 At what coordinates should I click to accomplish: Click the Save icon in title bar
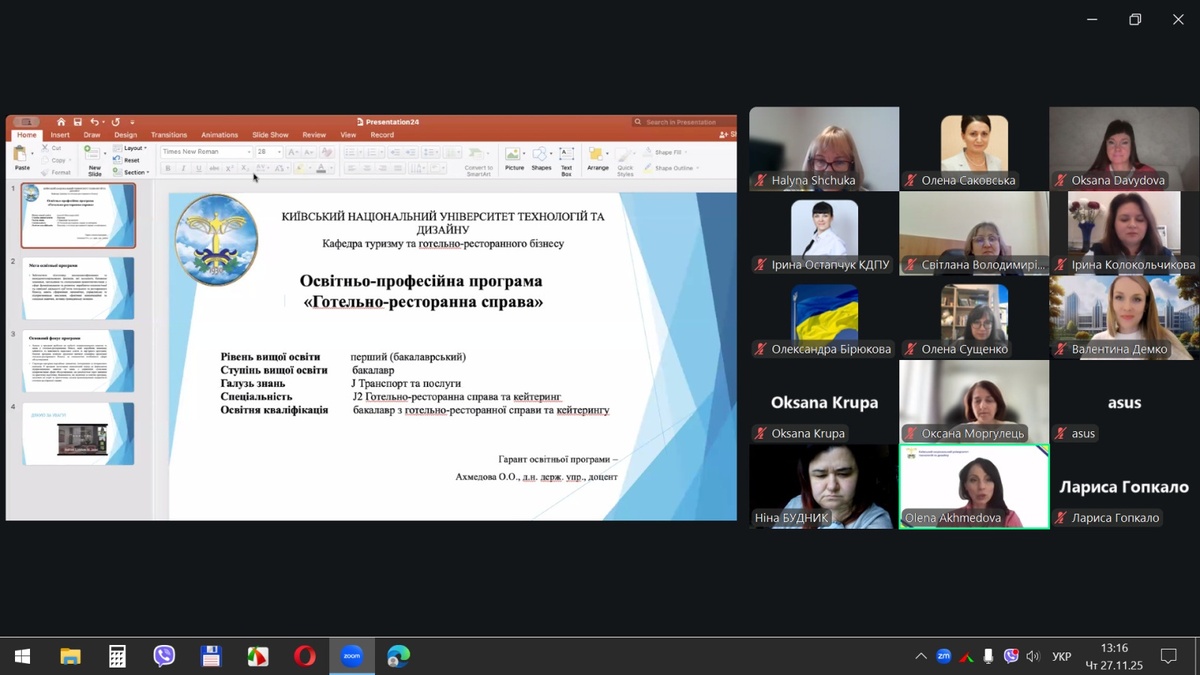pyautogui.click(x=77, y=122)
